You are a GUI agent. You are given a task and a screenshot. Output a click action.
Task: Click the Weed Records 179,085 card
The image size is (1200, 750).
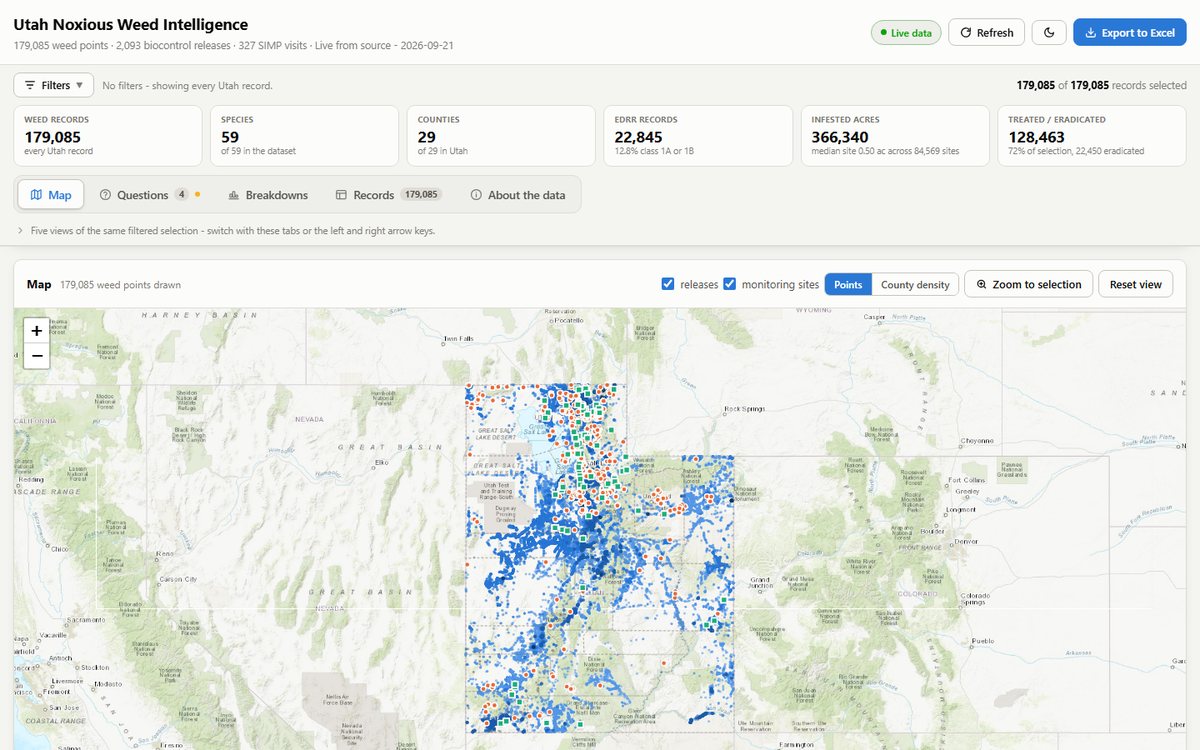[x=108, y=136]
